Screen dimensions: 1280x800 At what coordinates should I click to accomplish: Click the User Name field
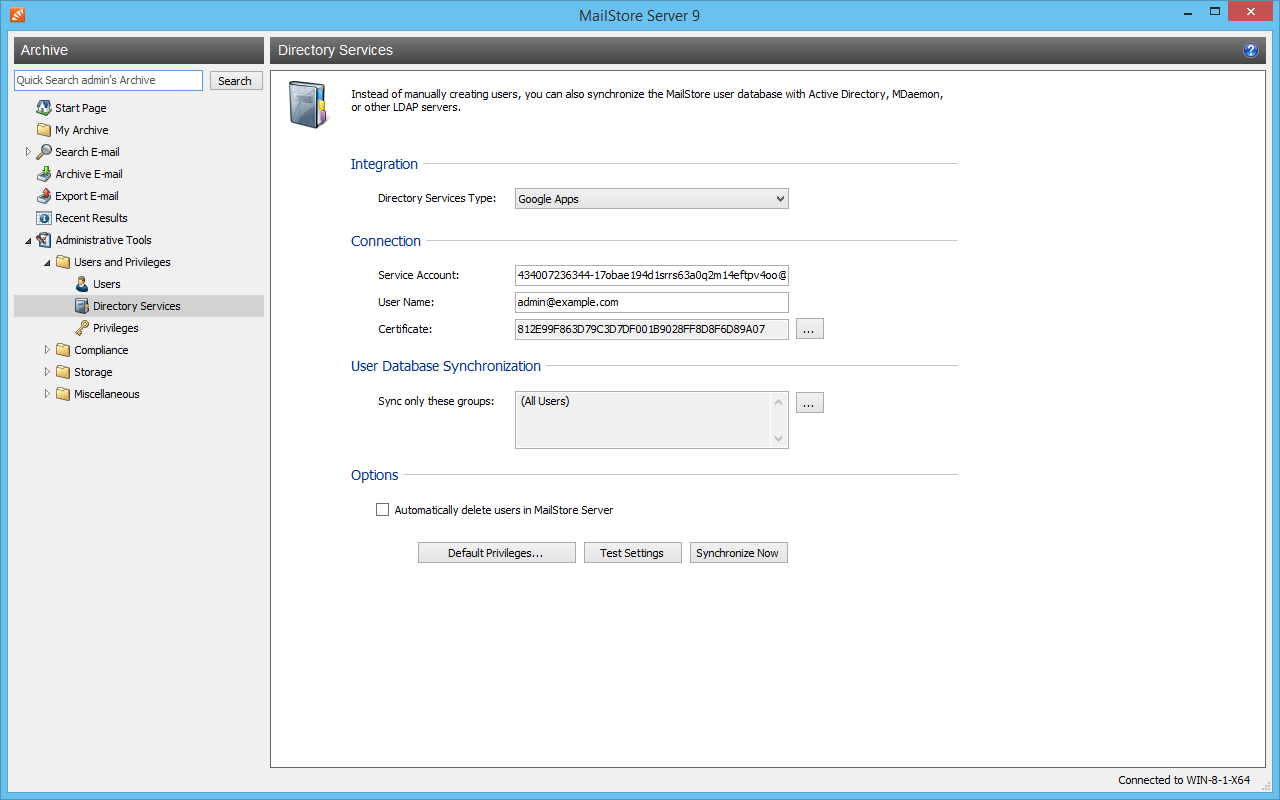pyautogui.click(x=652, y=302)
